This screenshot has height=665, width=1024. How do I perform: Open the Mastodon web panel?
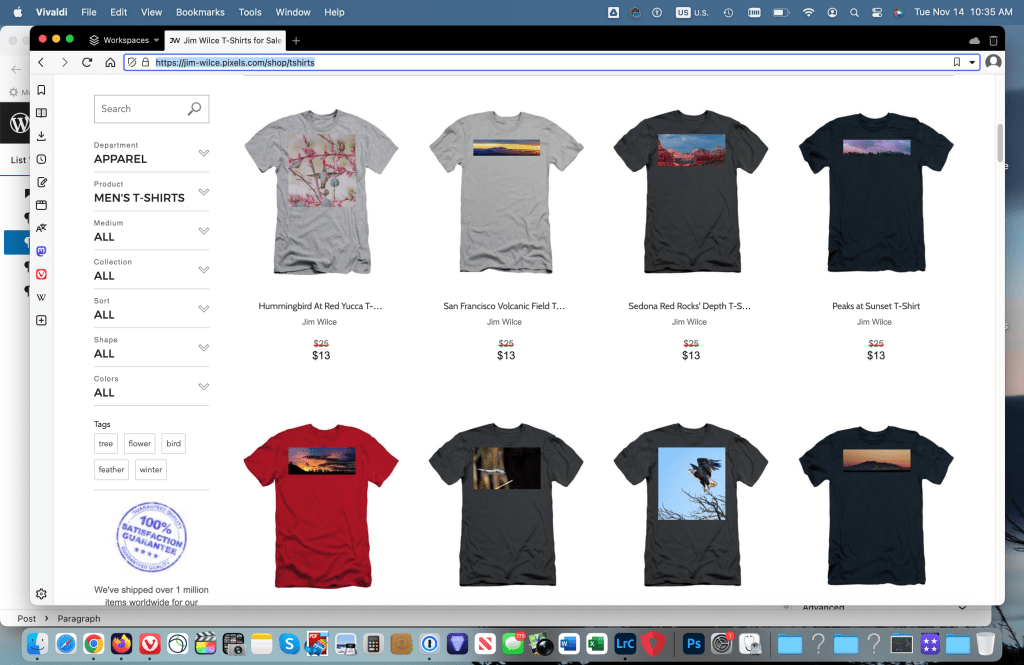point(41,251)
